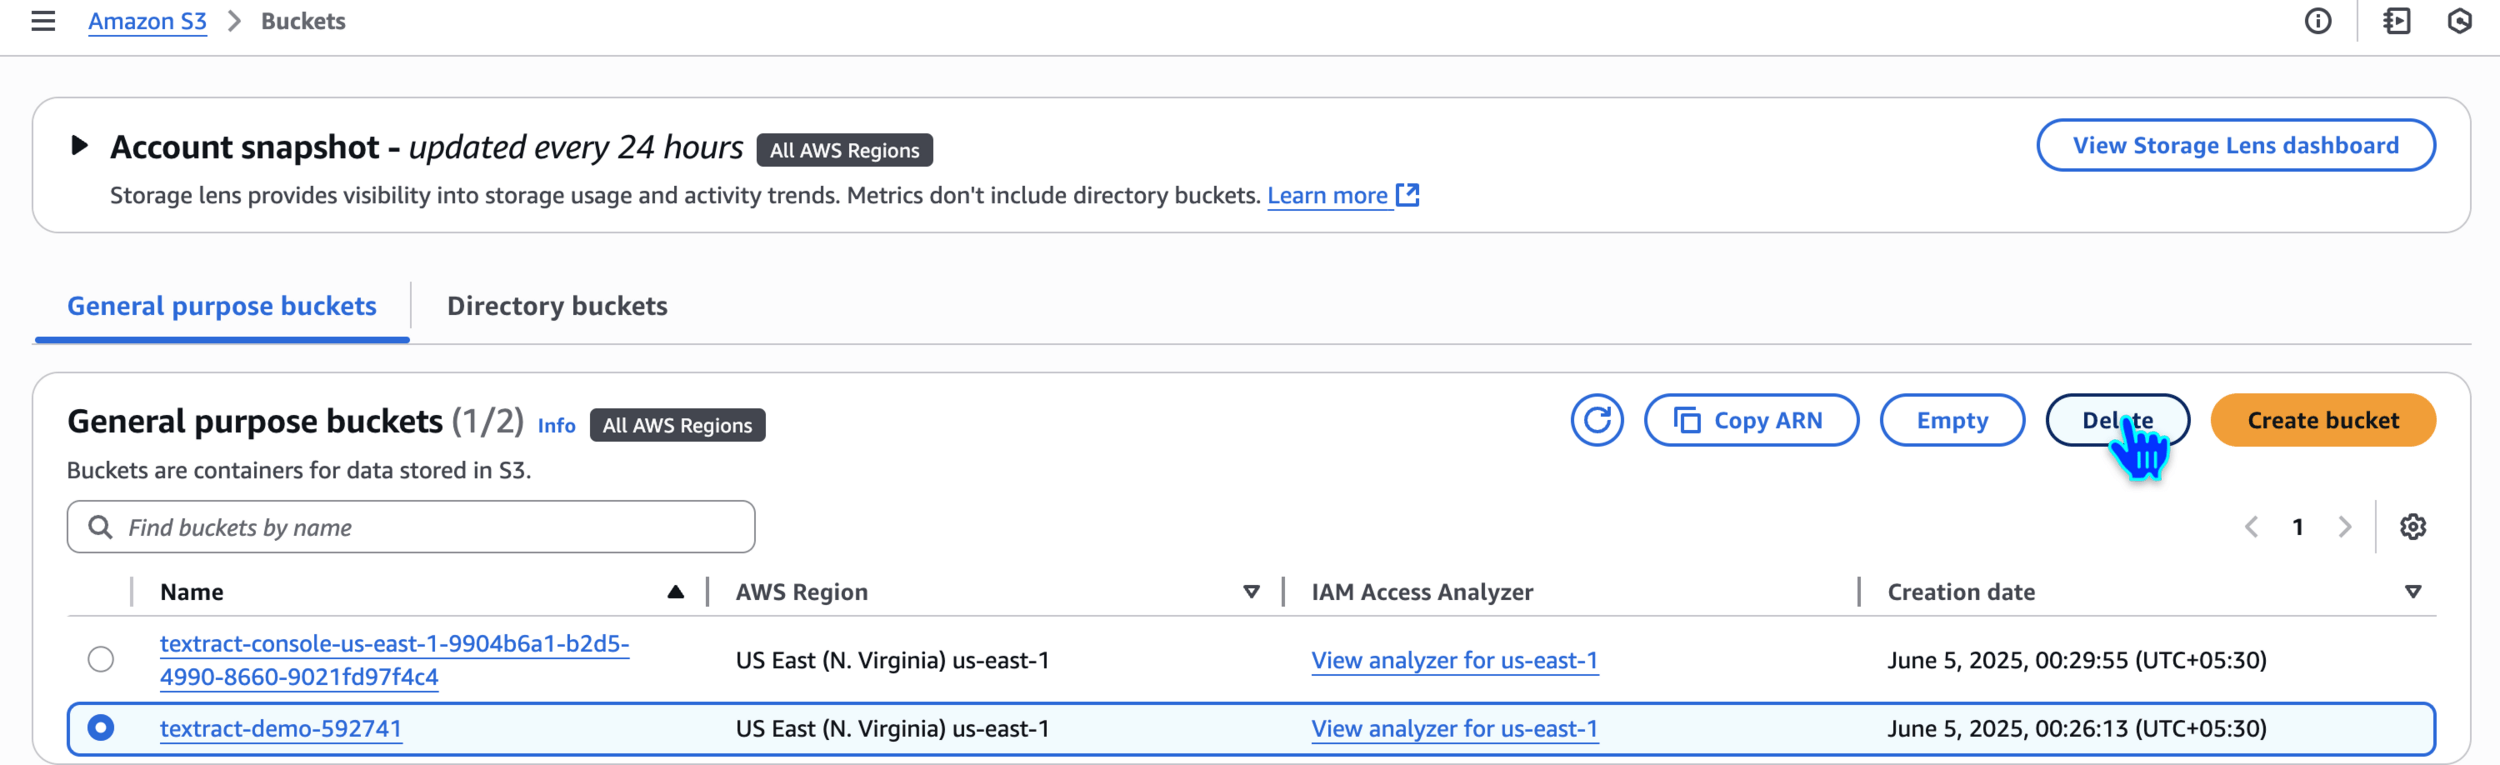Switch to Directory buckets tab
This screenshot has width=2500, height=765.
(557, 306)
